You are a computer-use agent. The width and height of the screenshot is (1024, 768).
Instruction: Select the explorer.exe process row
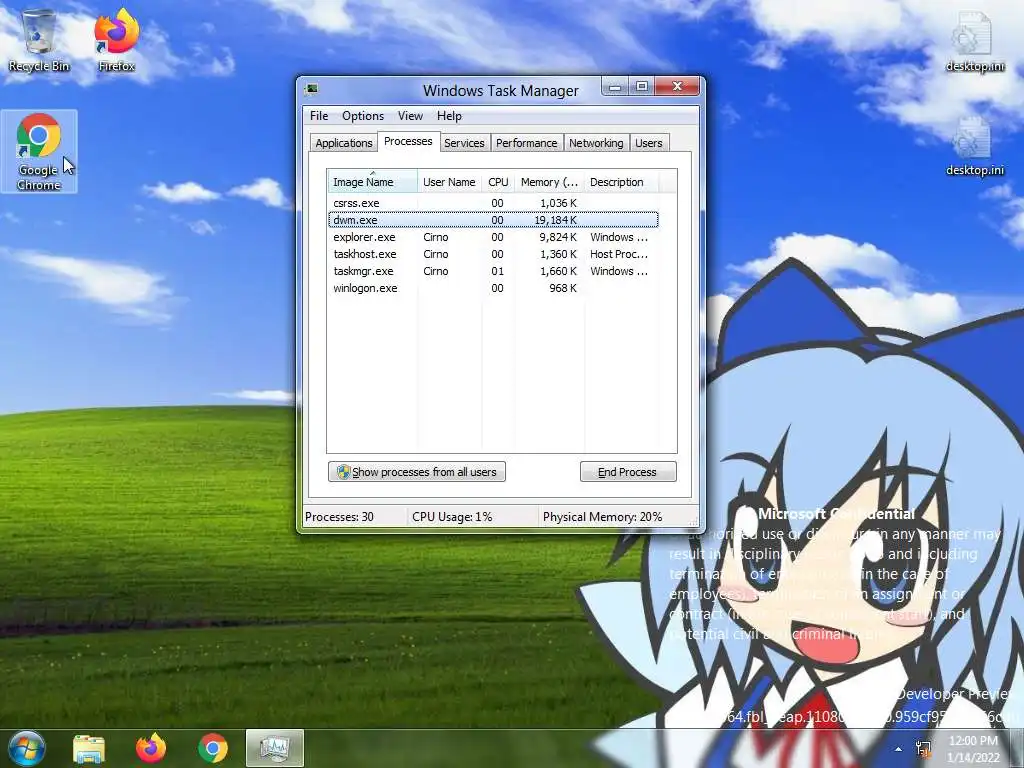[x=493, y=237]
